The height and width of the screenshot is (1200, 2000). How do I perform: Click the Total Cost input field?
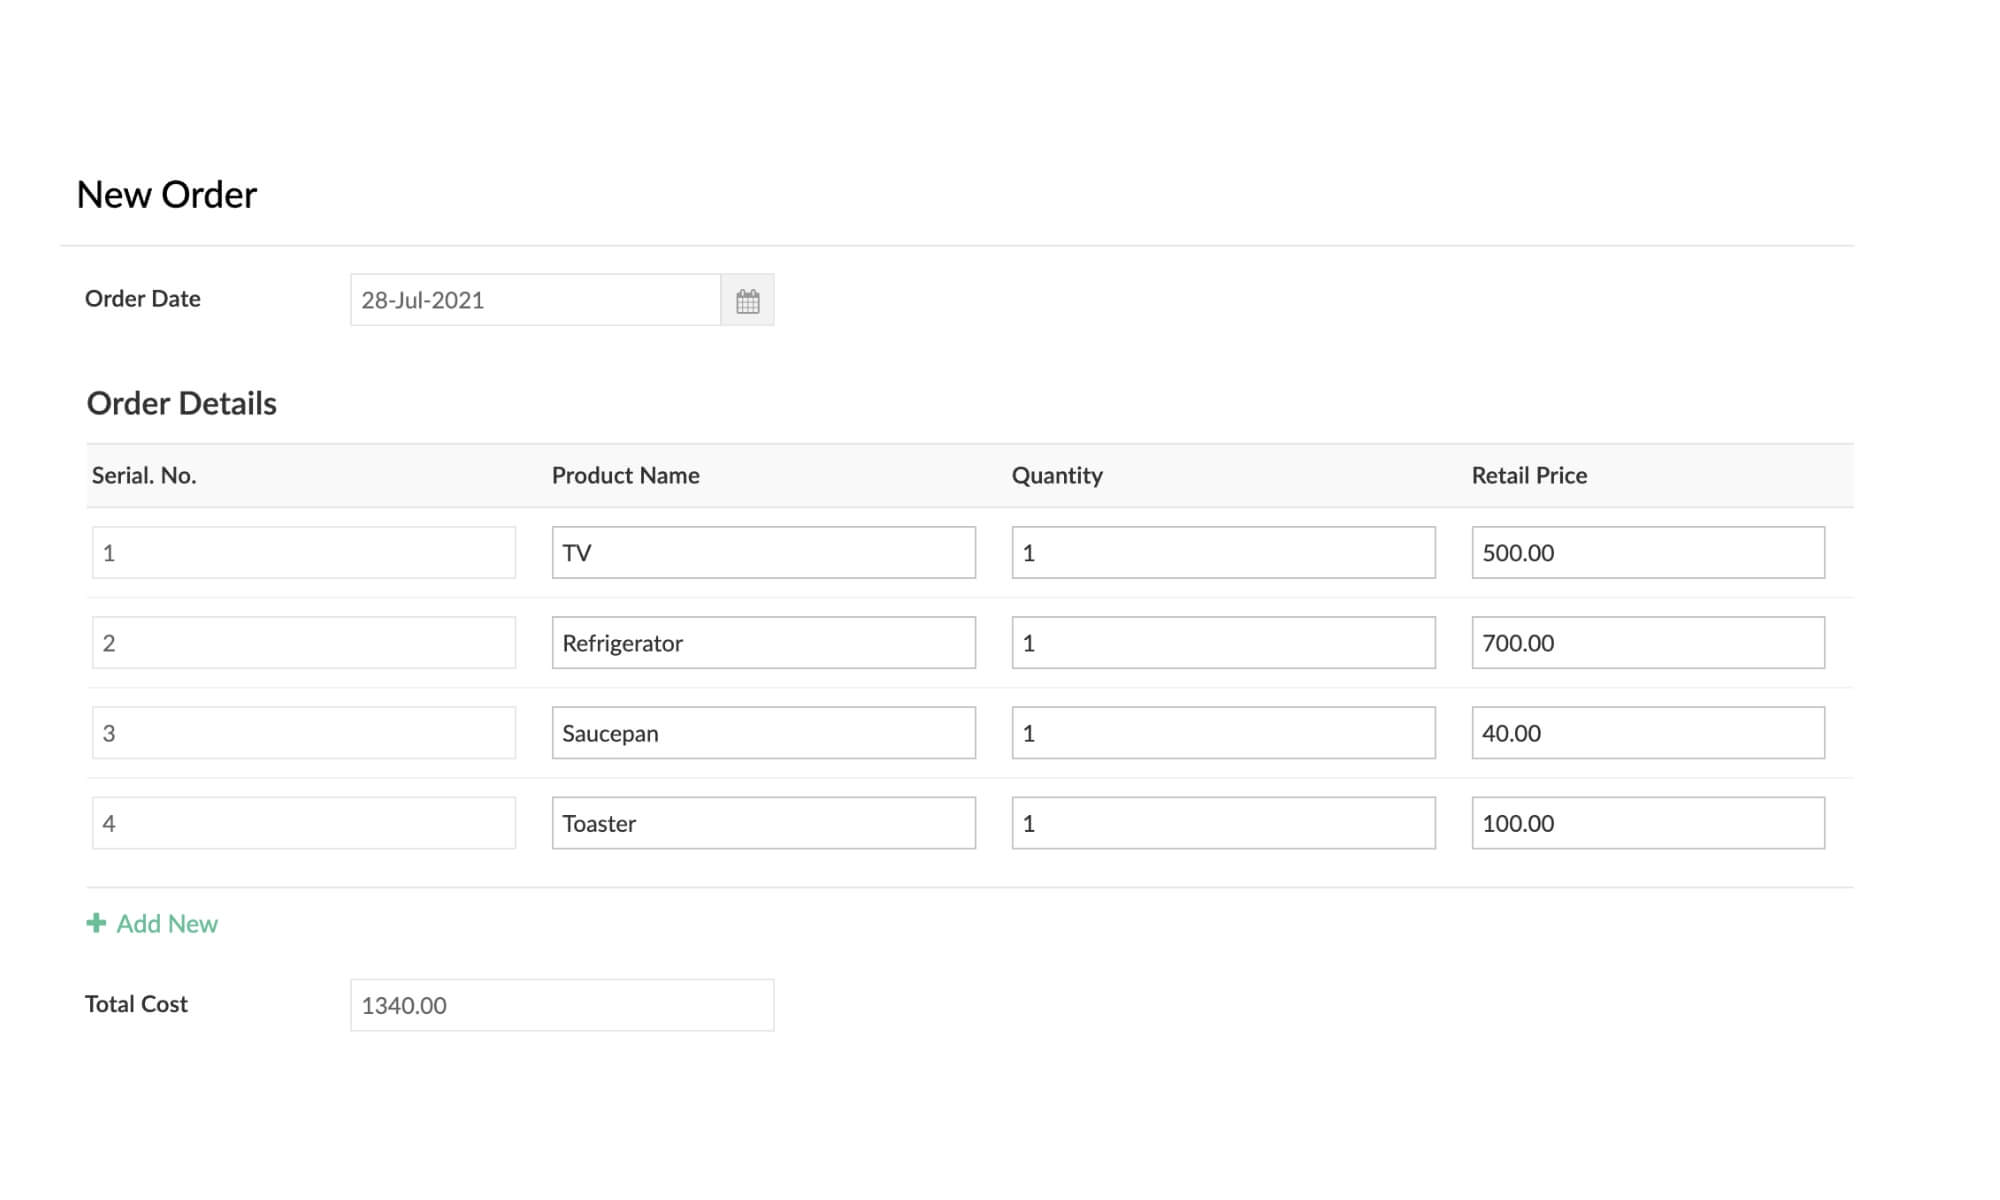(563, 1004)
